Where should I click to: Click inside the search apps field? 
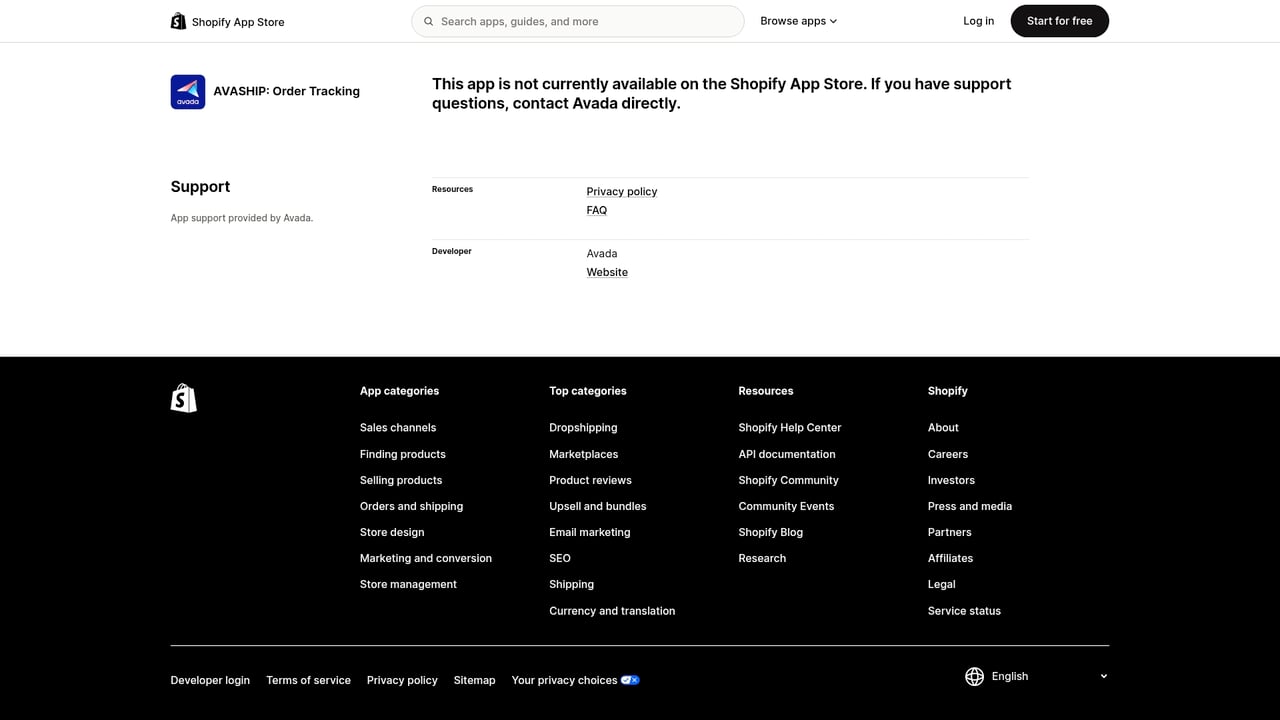[578, 20]
